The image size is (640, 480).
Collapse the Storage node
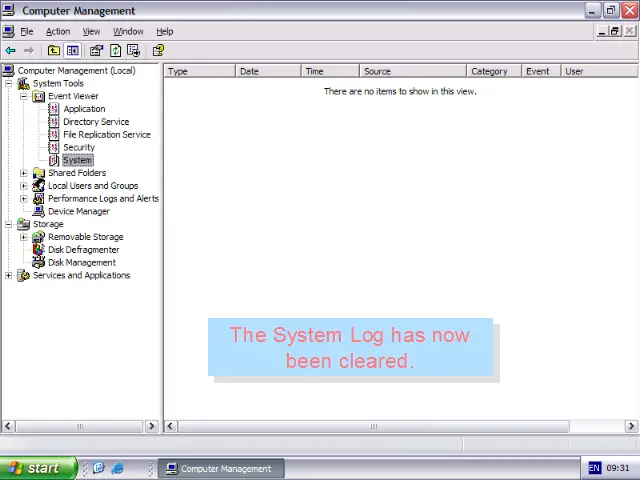pos(9,224)
